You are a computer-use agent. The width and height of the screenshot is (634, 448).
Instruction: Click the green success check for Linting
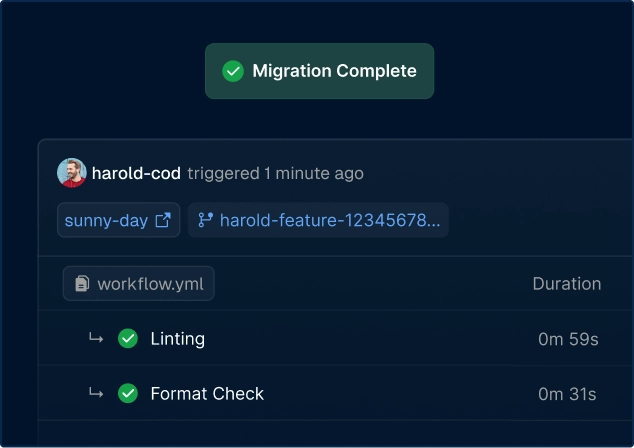[128, 339]
